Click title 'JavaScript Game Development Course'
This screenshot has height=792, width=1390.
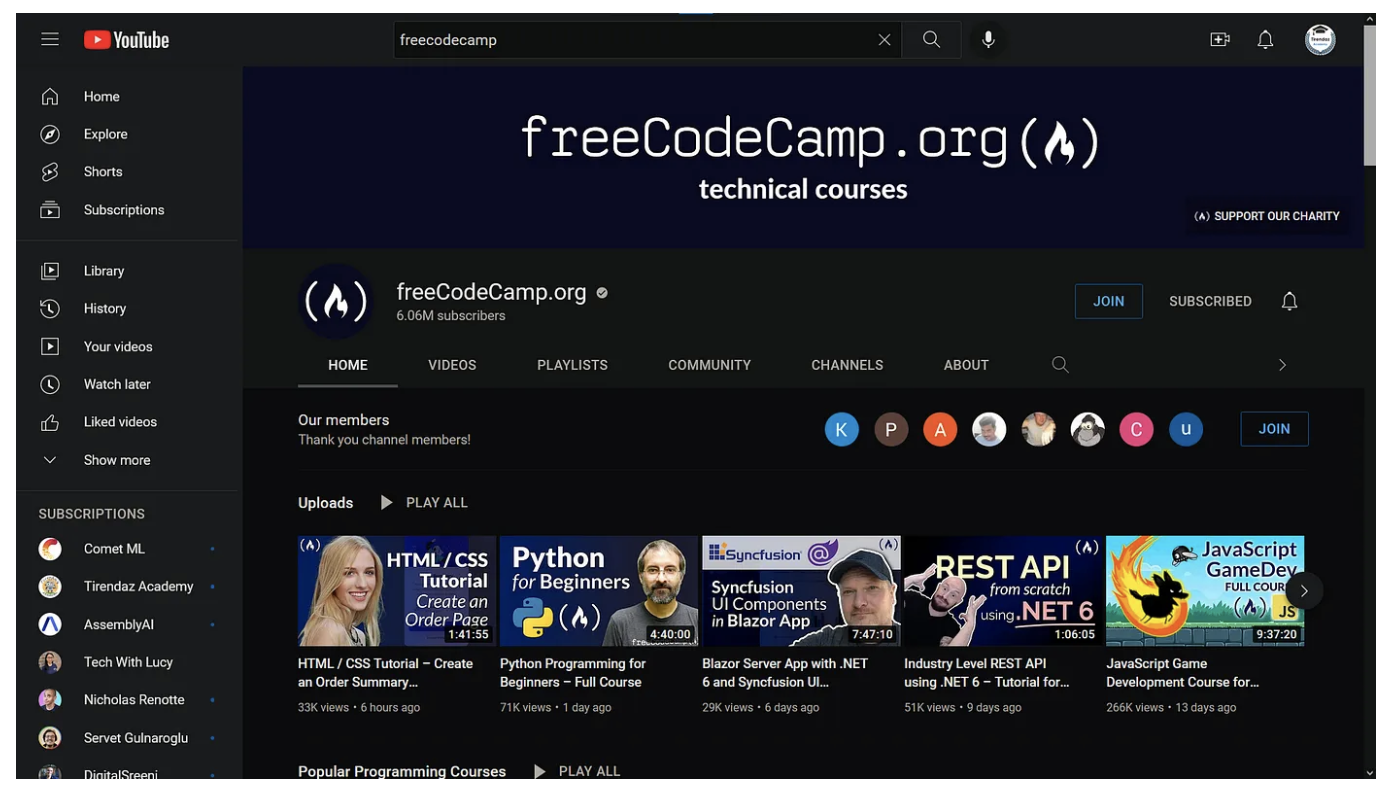[1183, 673]
